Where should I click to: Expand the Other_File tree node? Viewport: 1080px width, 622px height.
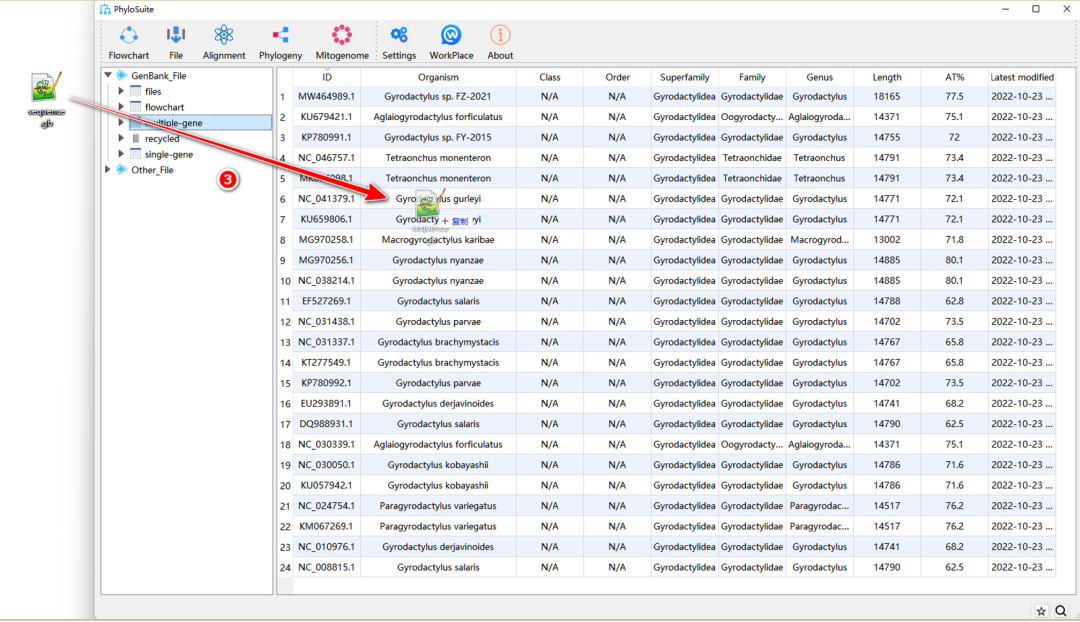108,169
